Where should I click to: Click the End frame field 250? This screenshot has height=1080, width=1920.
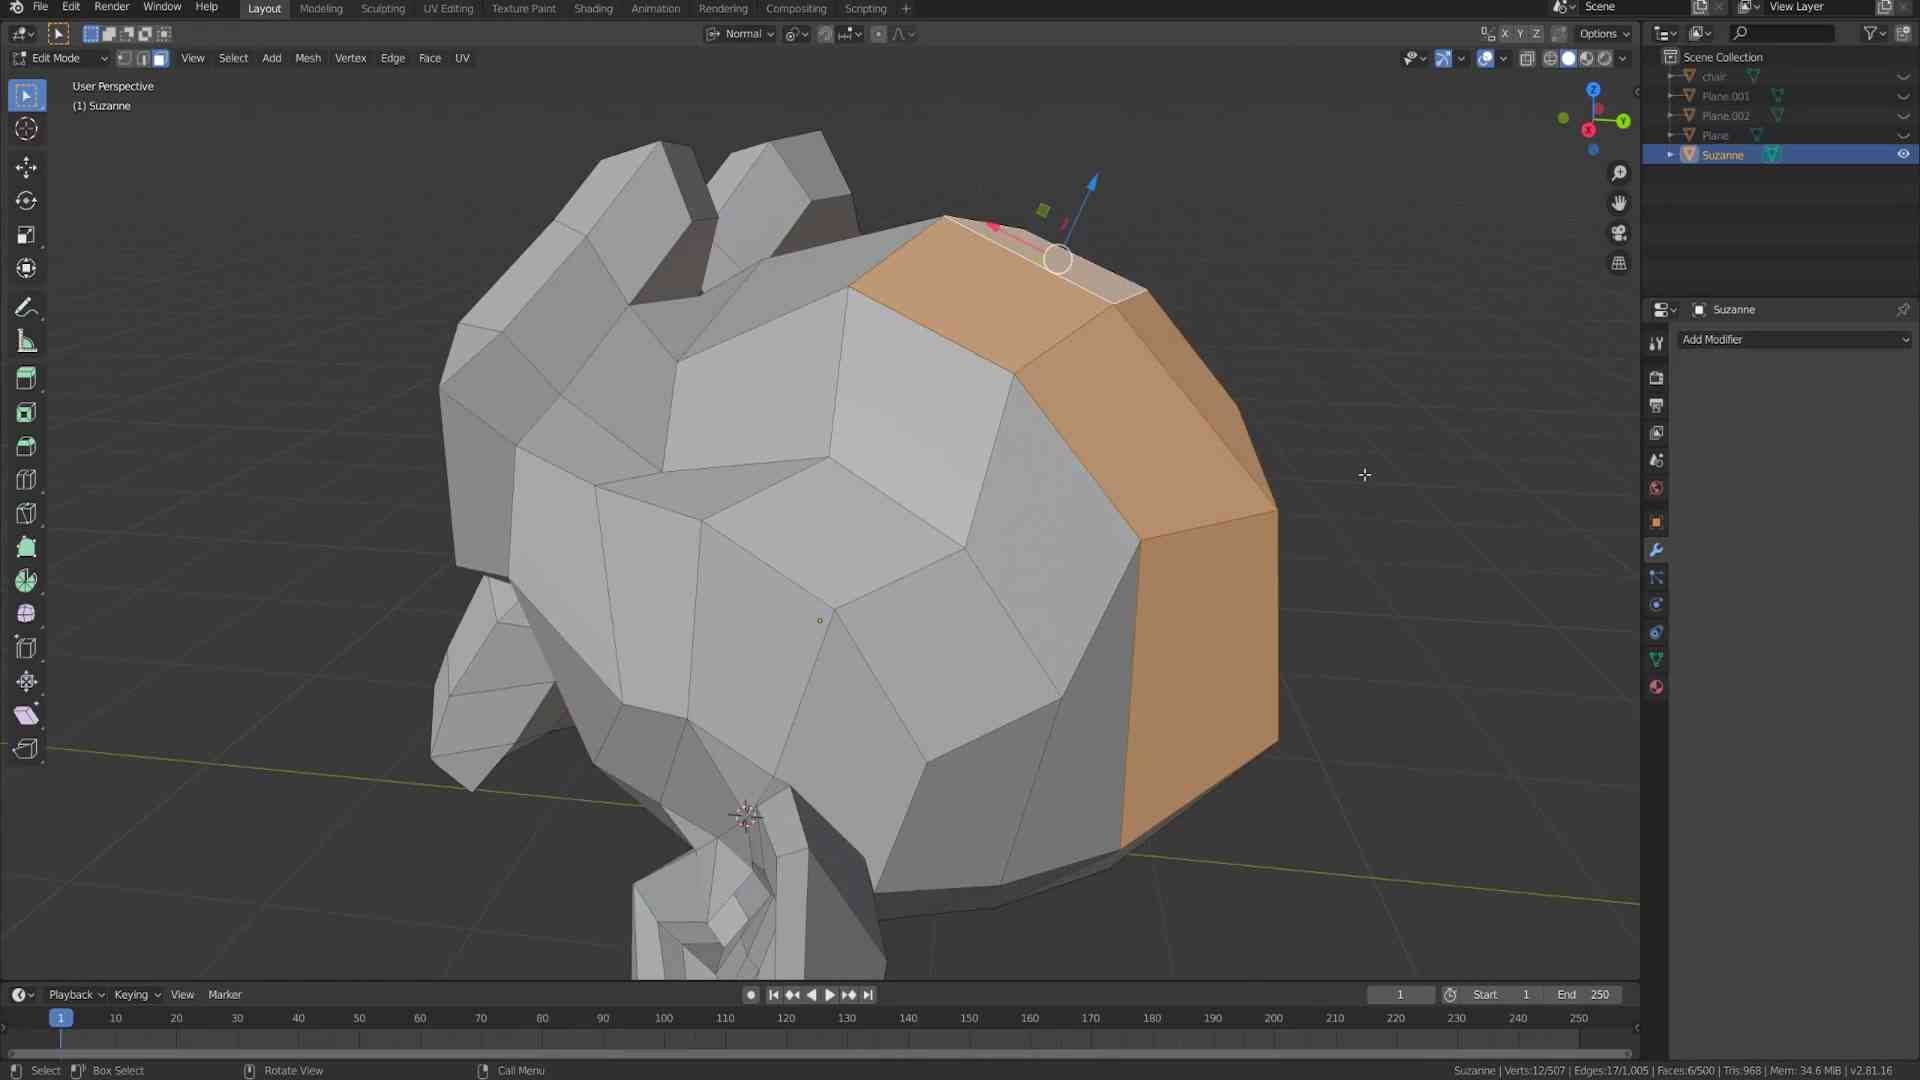click(x=1584, y=995)
